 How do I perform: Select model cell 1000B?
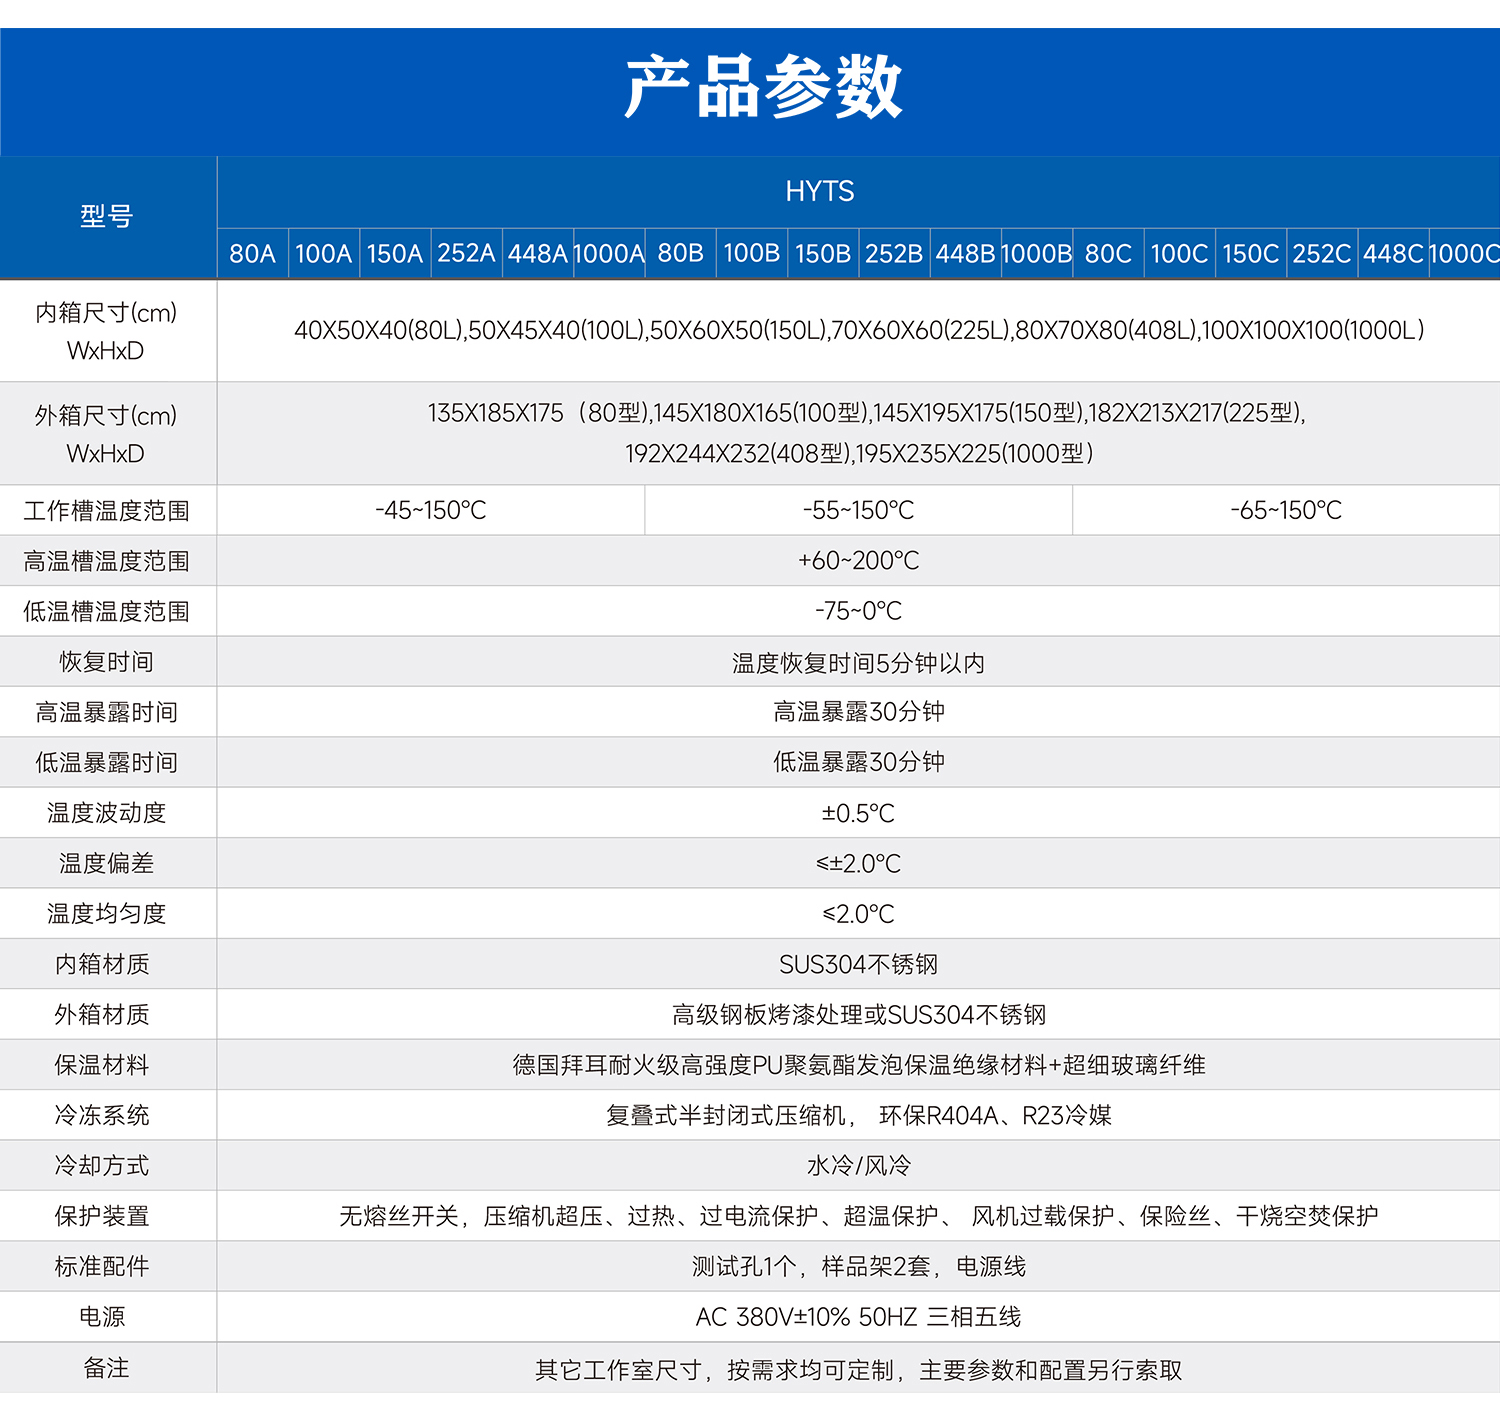pyautogui.click(x=1036, y=253)
